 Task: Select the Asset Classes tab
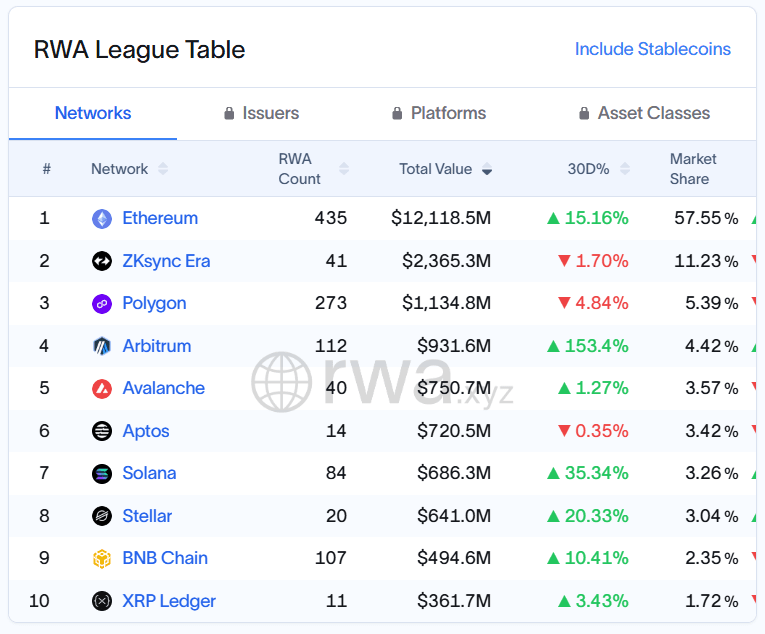[644, 113]
